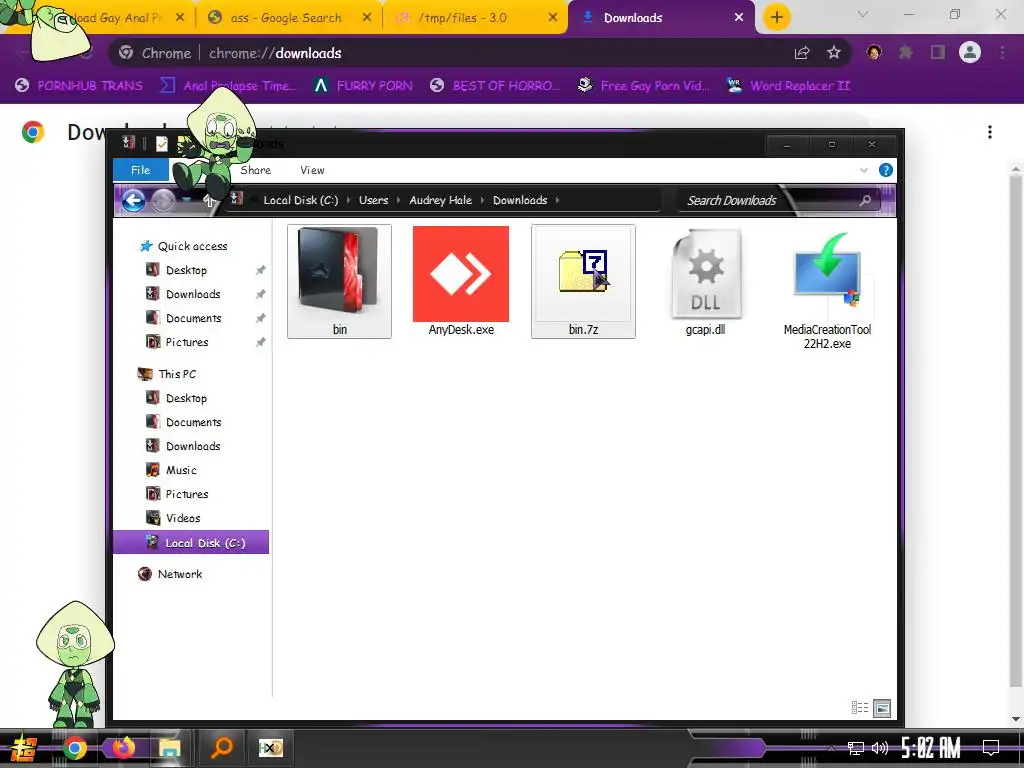Open Chrome extensions puzzle icon
This screenshot has height=768, width=1024.
(906, 52)
